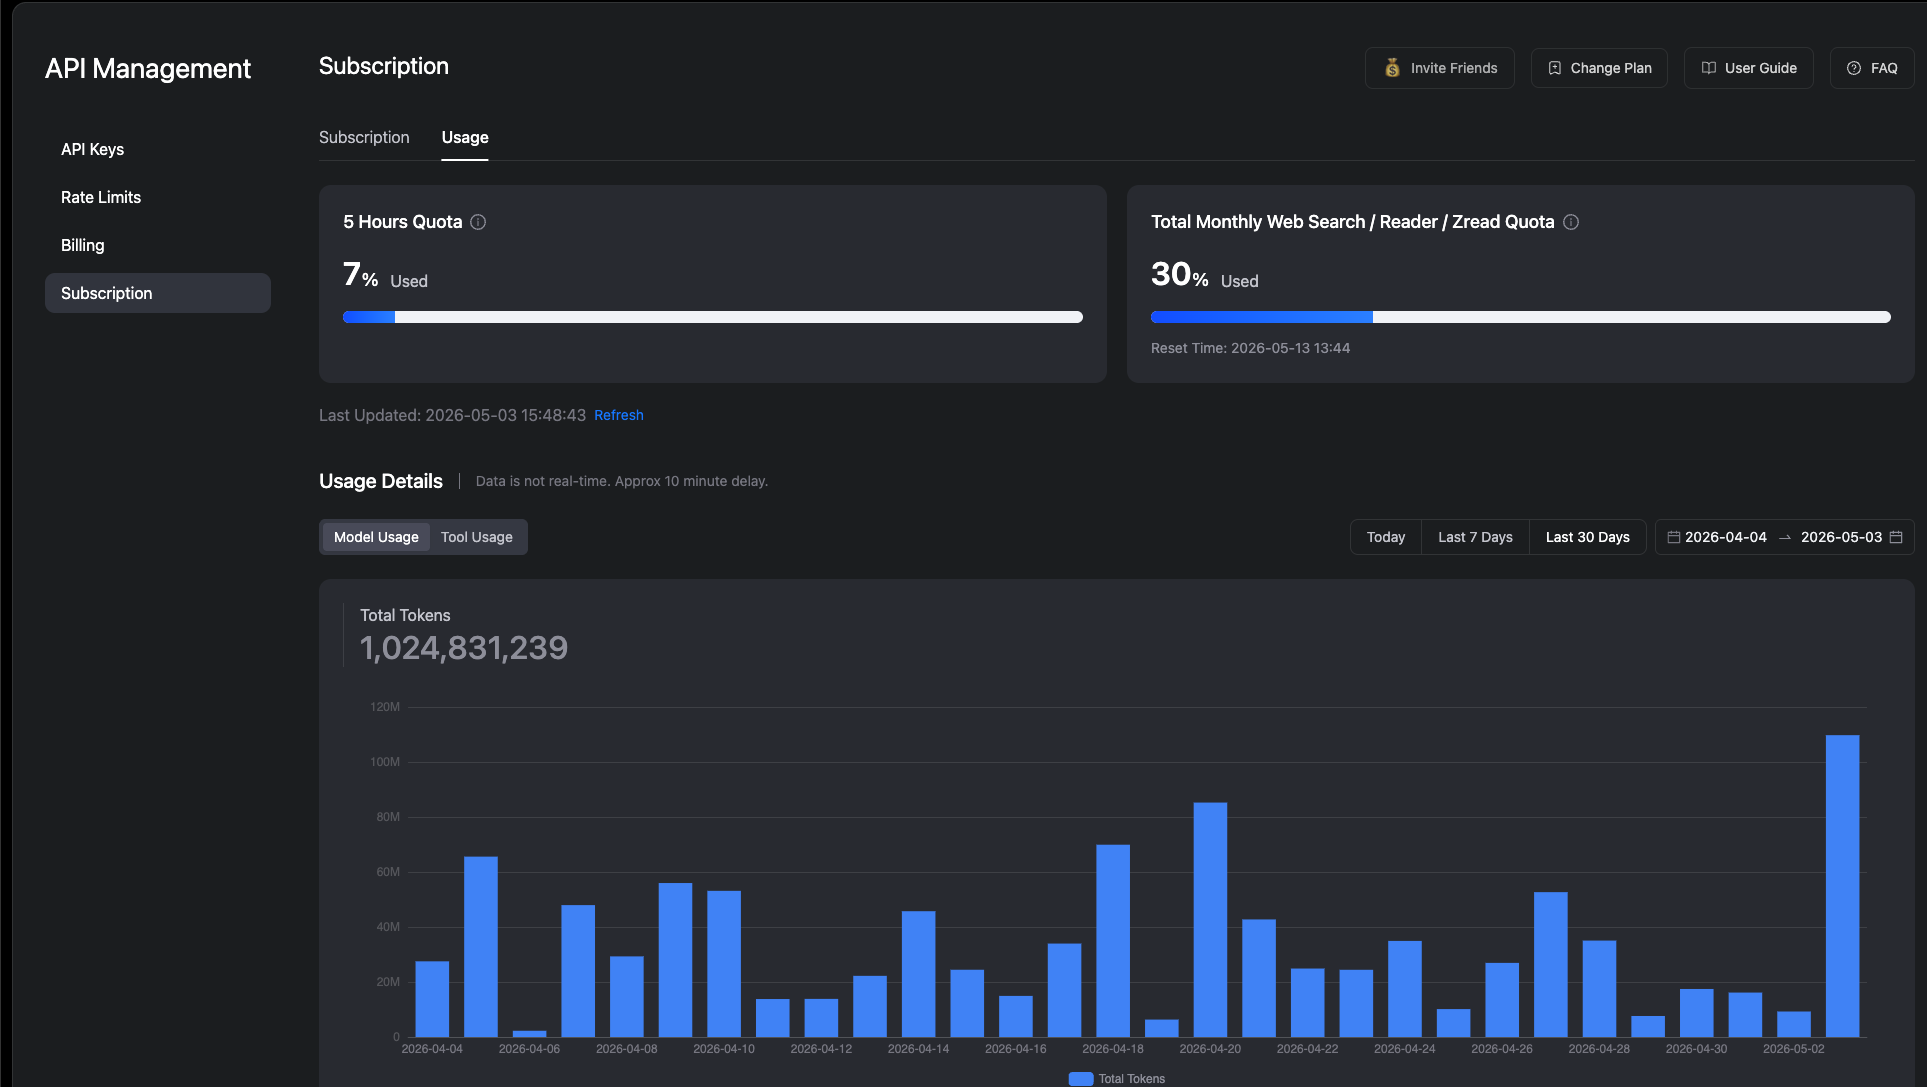Click start date field 2026-04-04
This screenshot has height=1087, width=1927.
[x=1726, y=537]
